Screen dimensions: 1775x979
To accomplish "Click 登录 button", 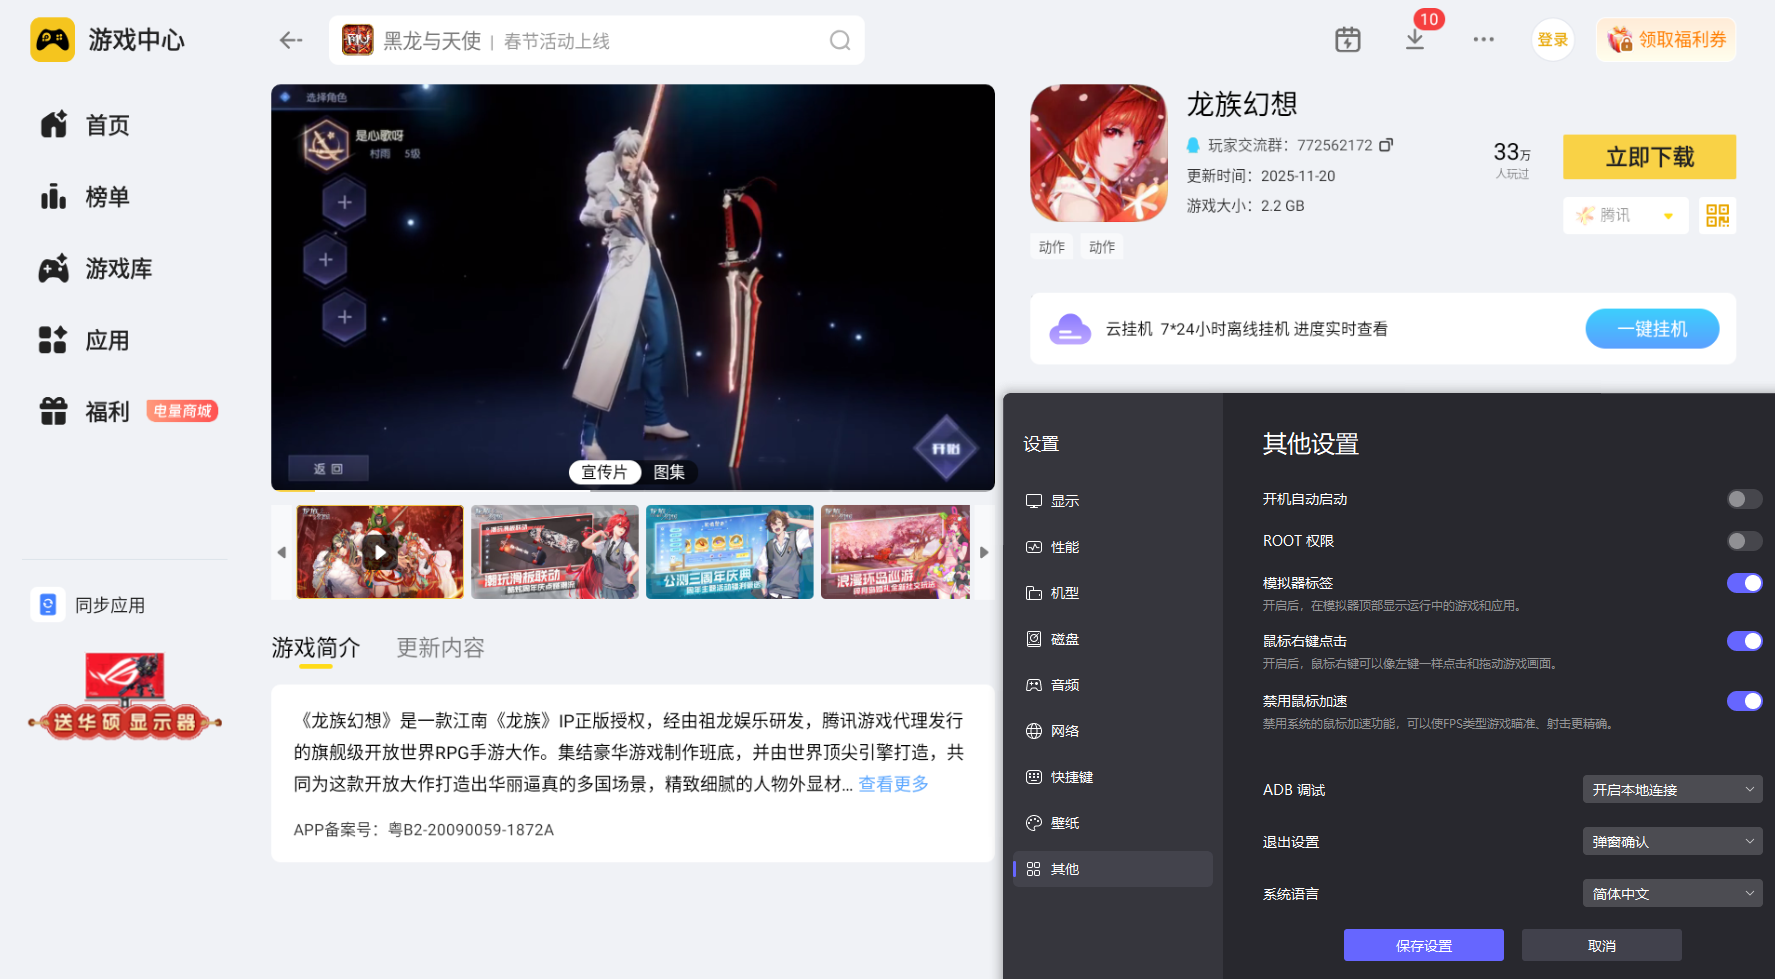I will click(x=1553, y=40).
